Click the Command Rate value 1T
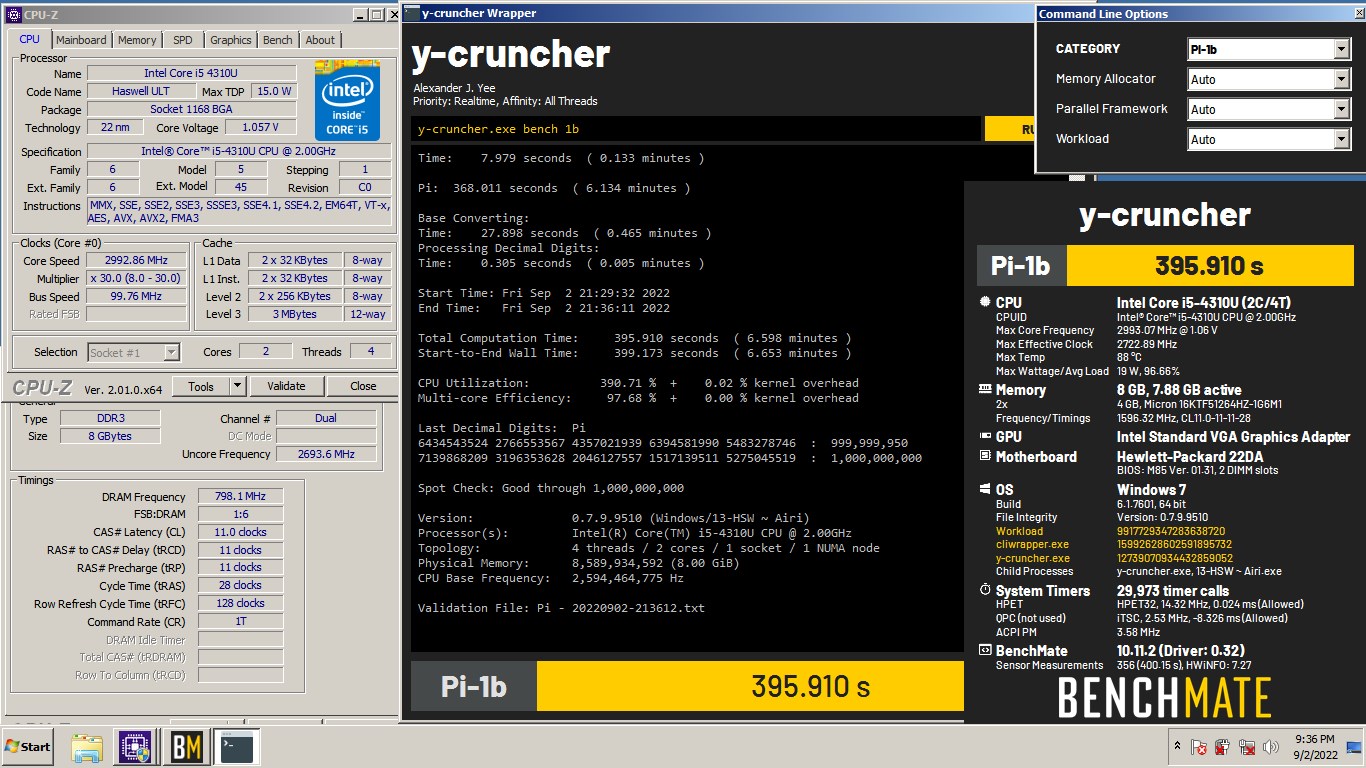The height and width of the screenshot is (768, 1366). [x=240, y=621]
